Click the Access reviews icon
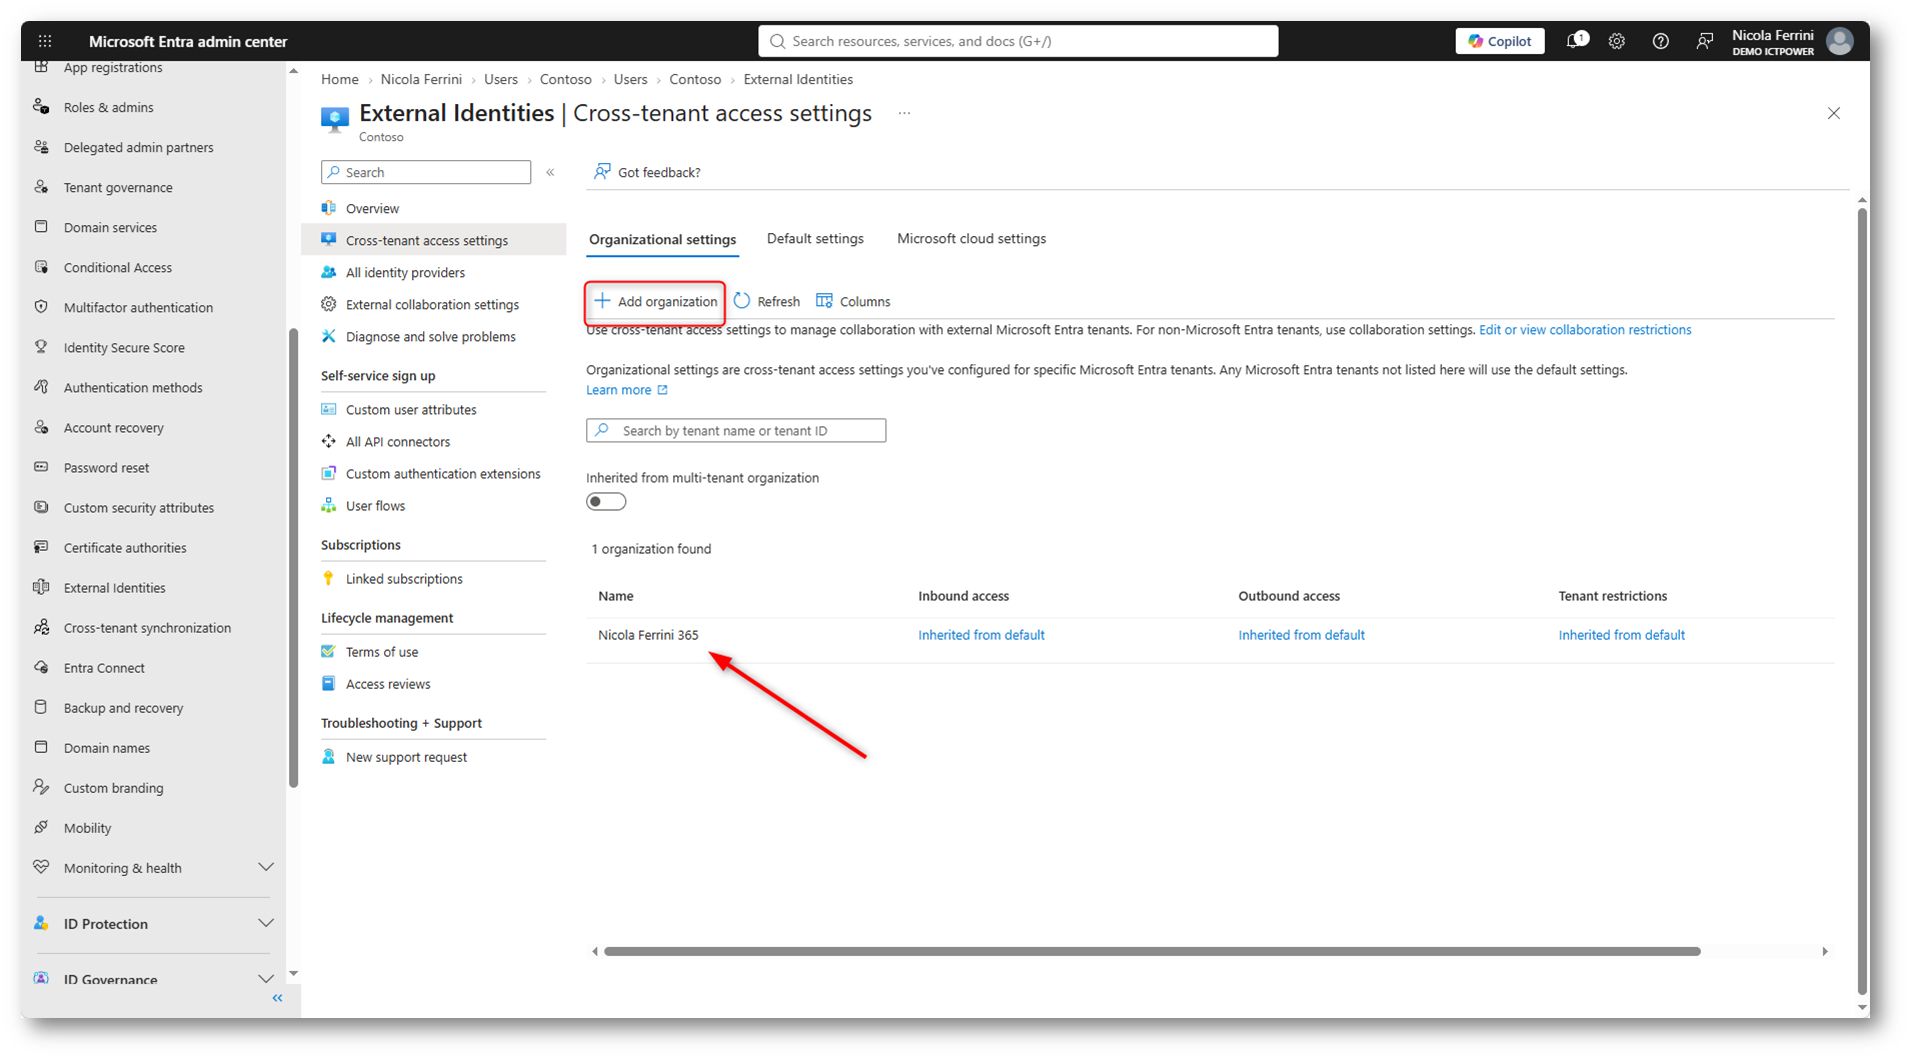Image resolution: width=1912 pixels, height=1060 pixels. click(x=328, y=683)
